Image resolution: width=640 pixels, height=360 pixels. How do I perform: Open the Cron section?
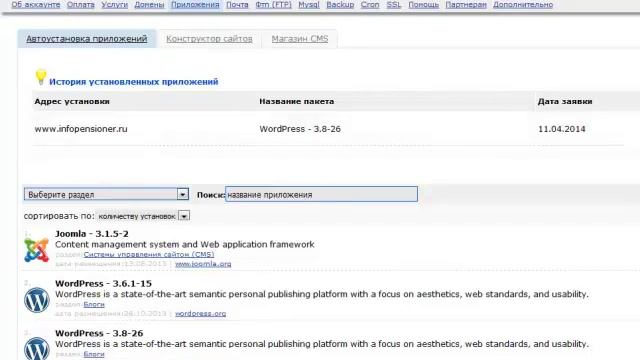click(x=370, y=5)
